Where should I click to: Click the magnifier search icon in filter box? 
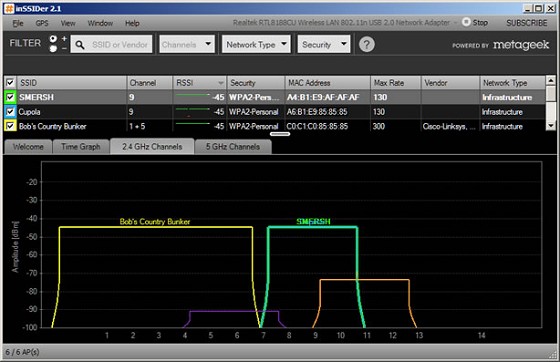point(80,45)
